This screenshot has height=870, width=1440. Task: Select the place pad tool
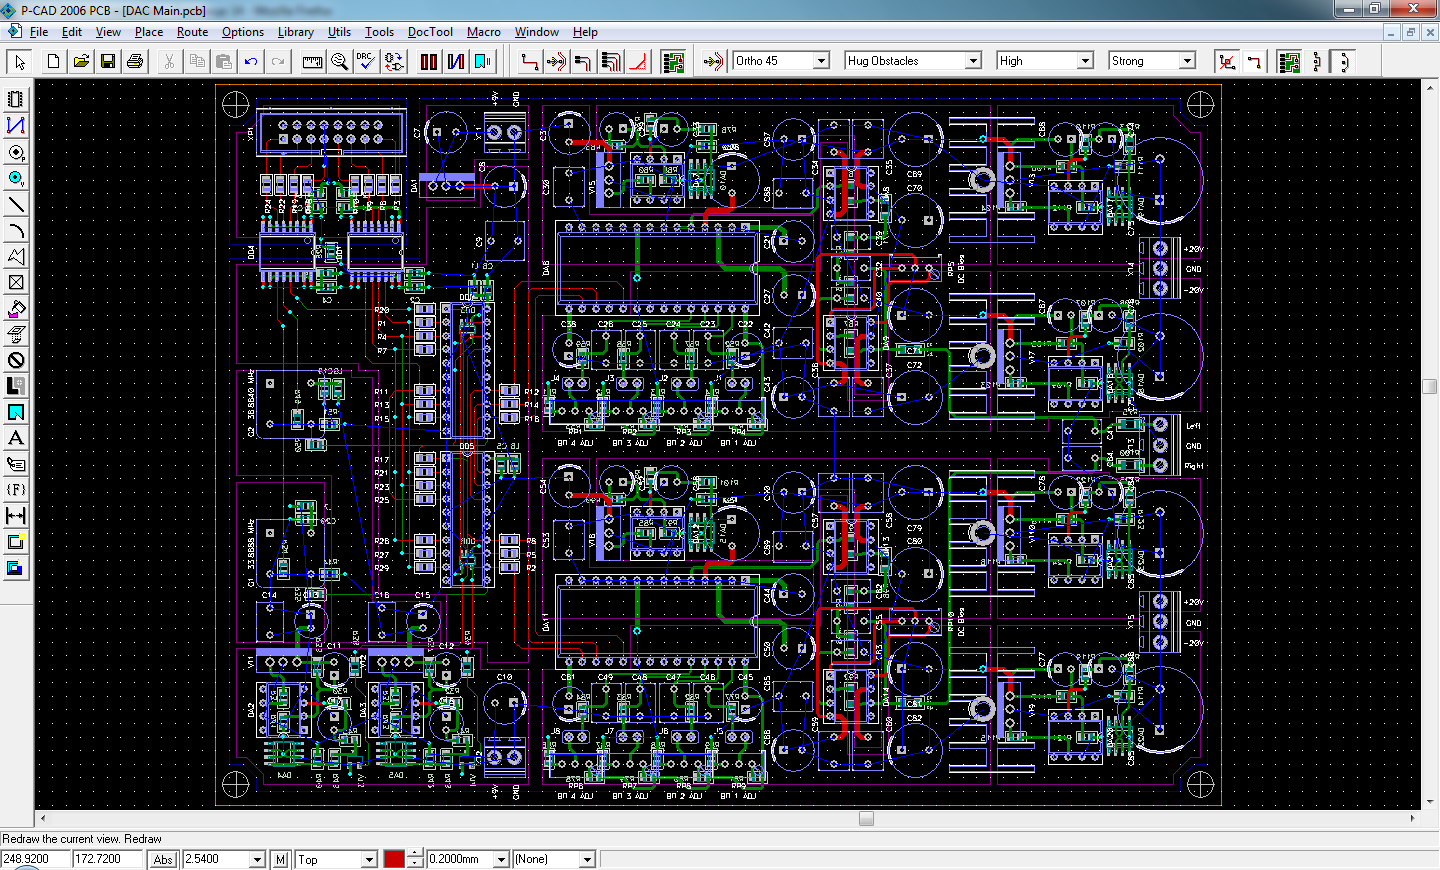click(16, 152)
